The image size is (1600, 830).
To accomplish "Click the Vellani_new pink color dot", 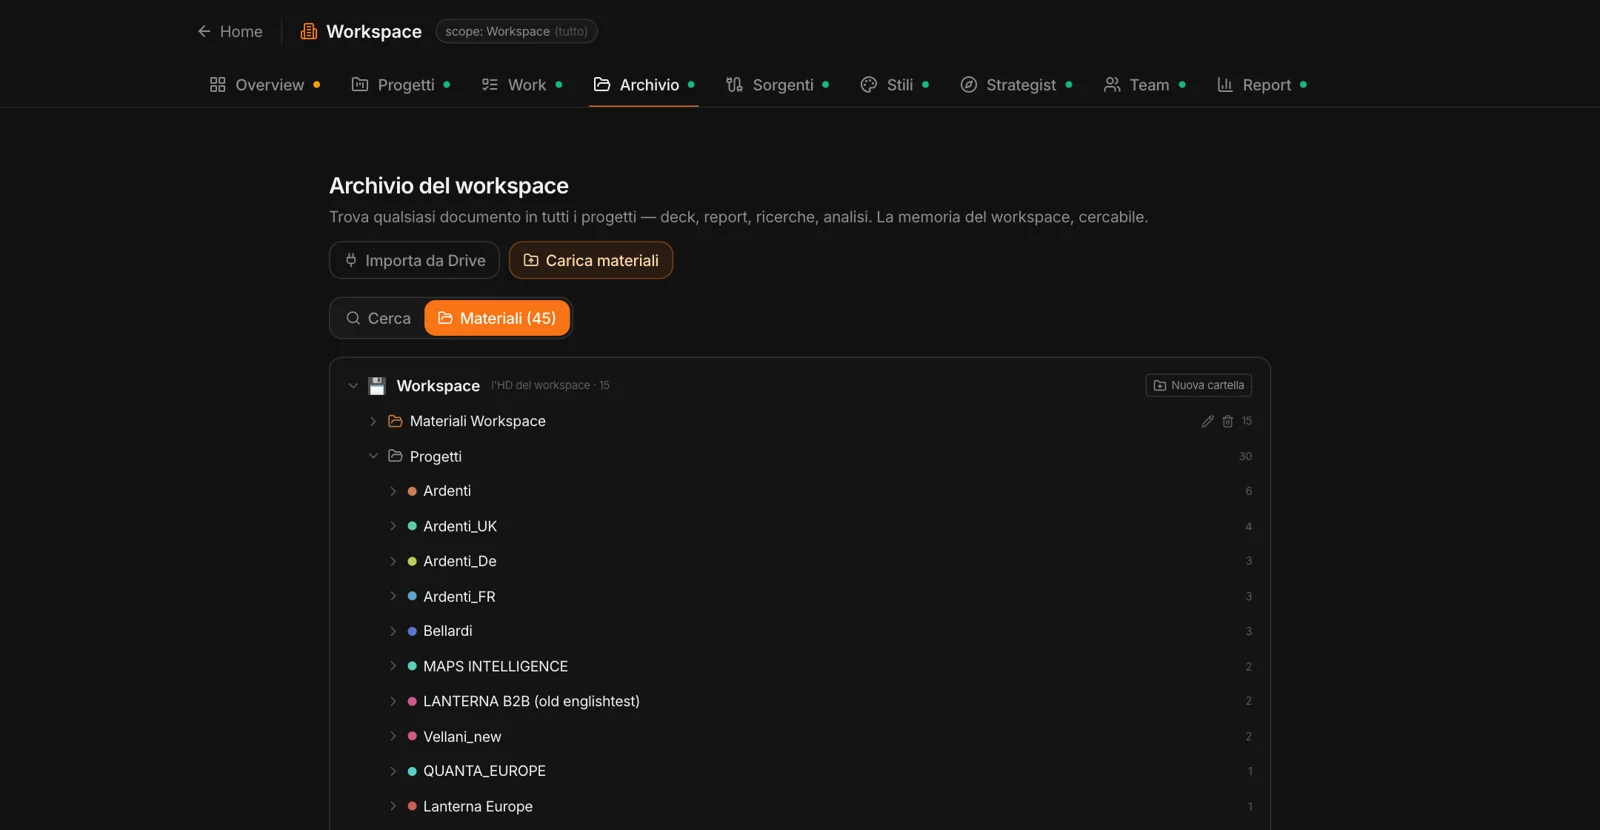I will (x=412, y=736).
